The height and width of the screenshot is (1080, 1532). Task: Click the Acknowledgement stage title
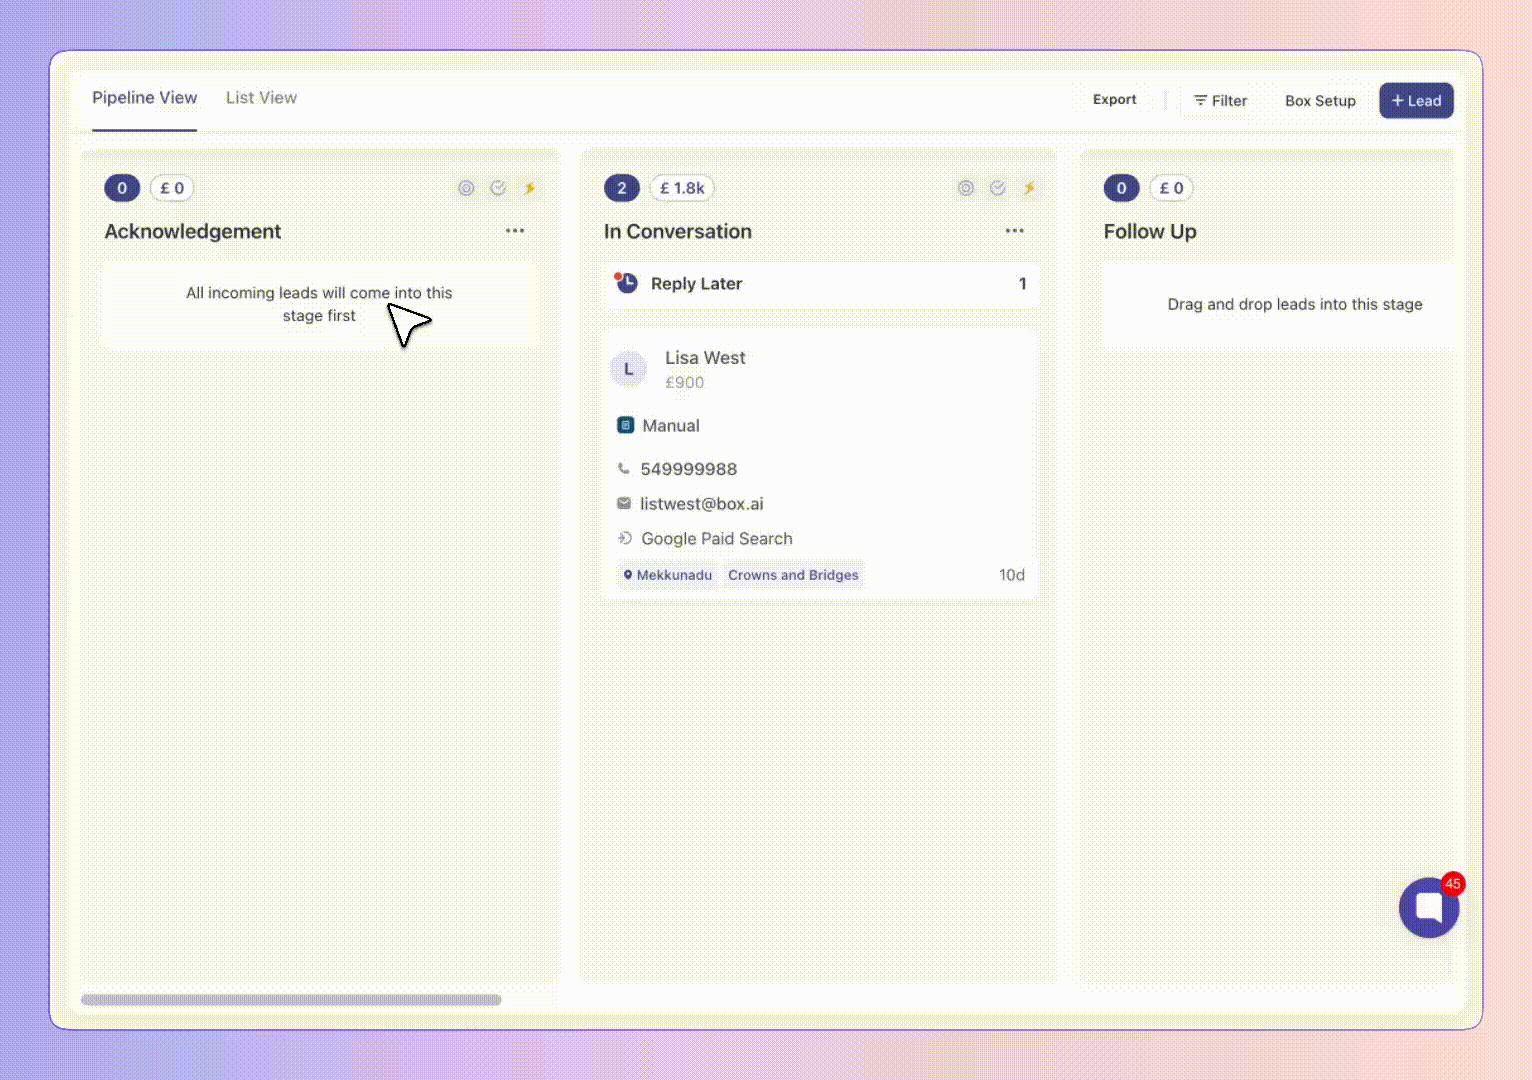click(193, 232)
